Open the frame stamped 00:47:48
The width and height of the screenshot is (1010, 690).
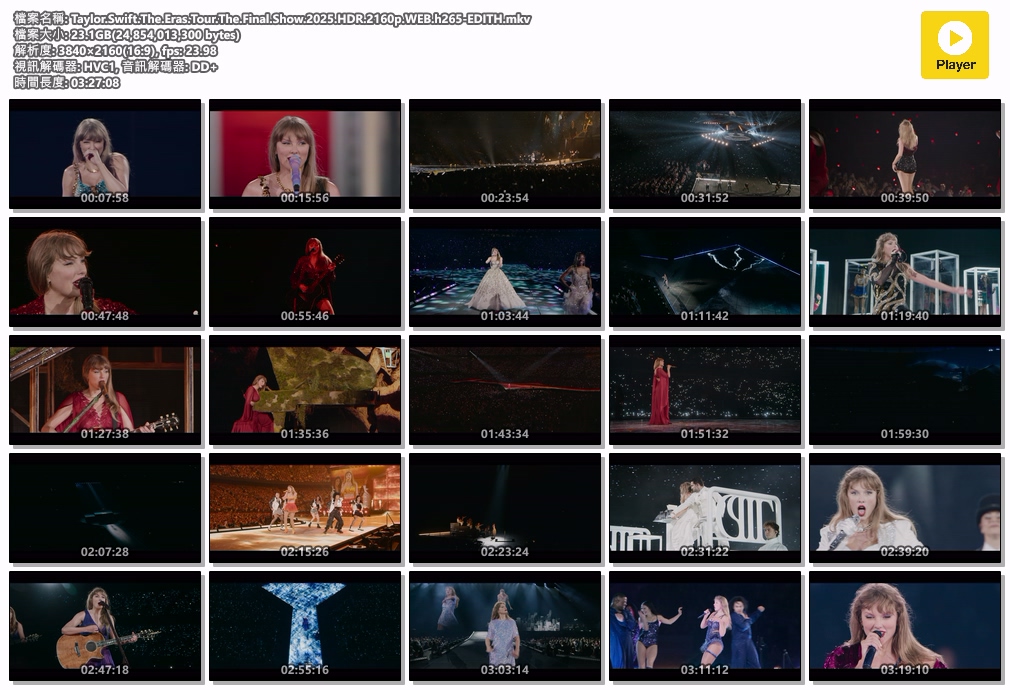[x=105, y=272]
